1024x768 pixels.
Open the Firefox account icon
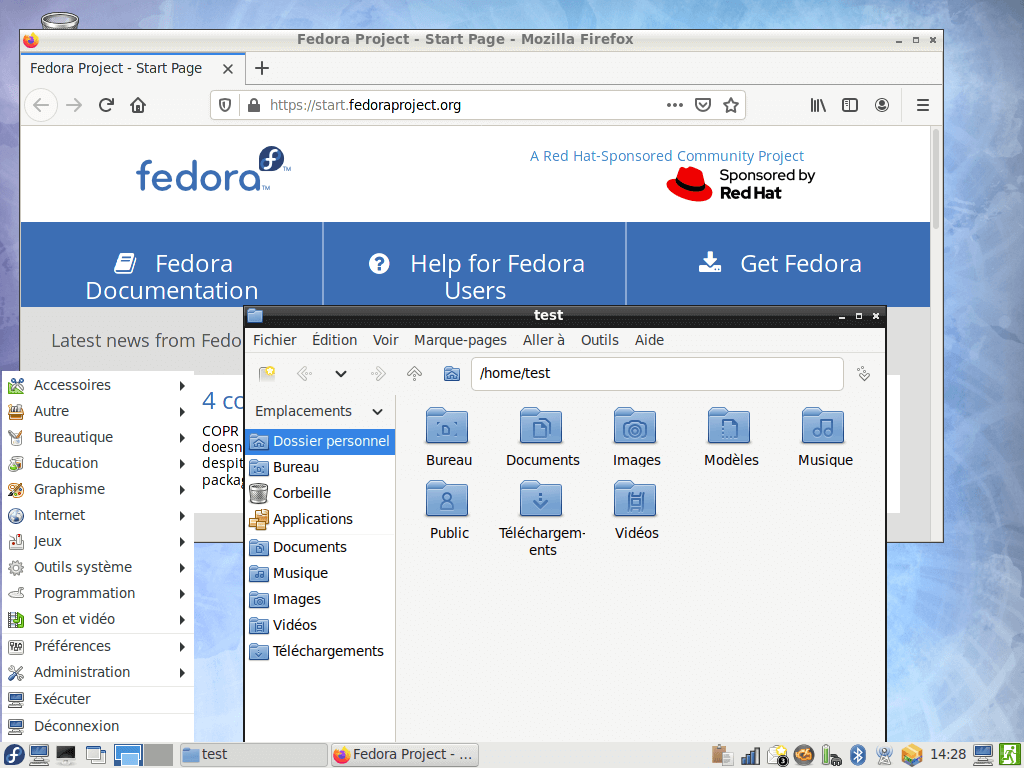pyautogui.click(x=882, y=105)
